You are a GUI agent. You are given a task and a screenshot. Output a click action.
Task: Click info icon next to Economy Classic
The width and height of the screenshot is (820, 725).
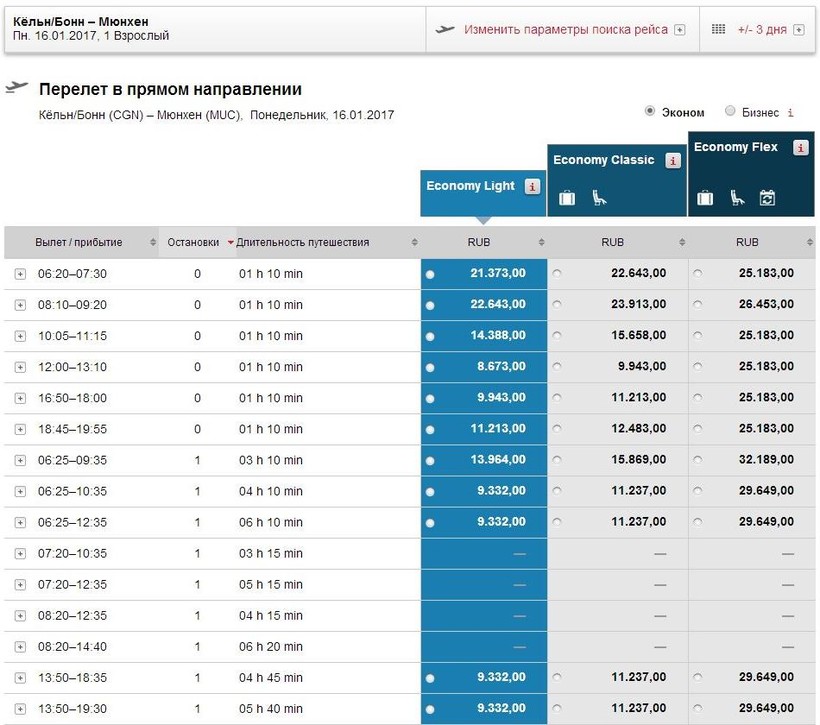673,160
